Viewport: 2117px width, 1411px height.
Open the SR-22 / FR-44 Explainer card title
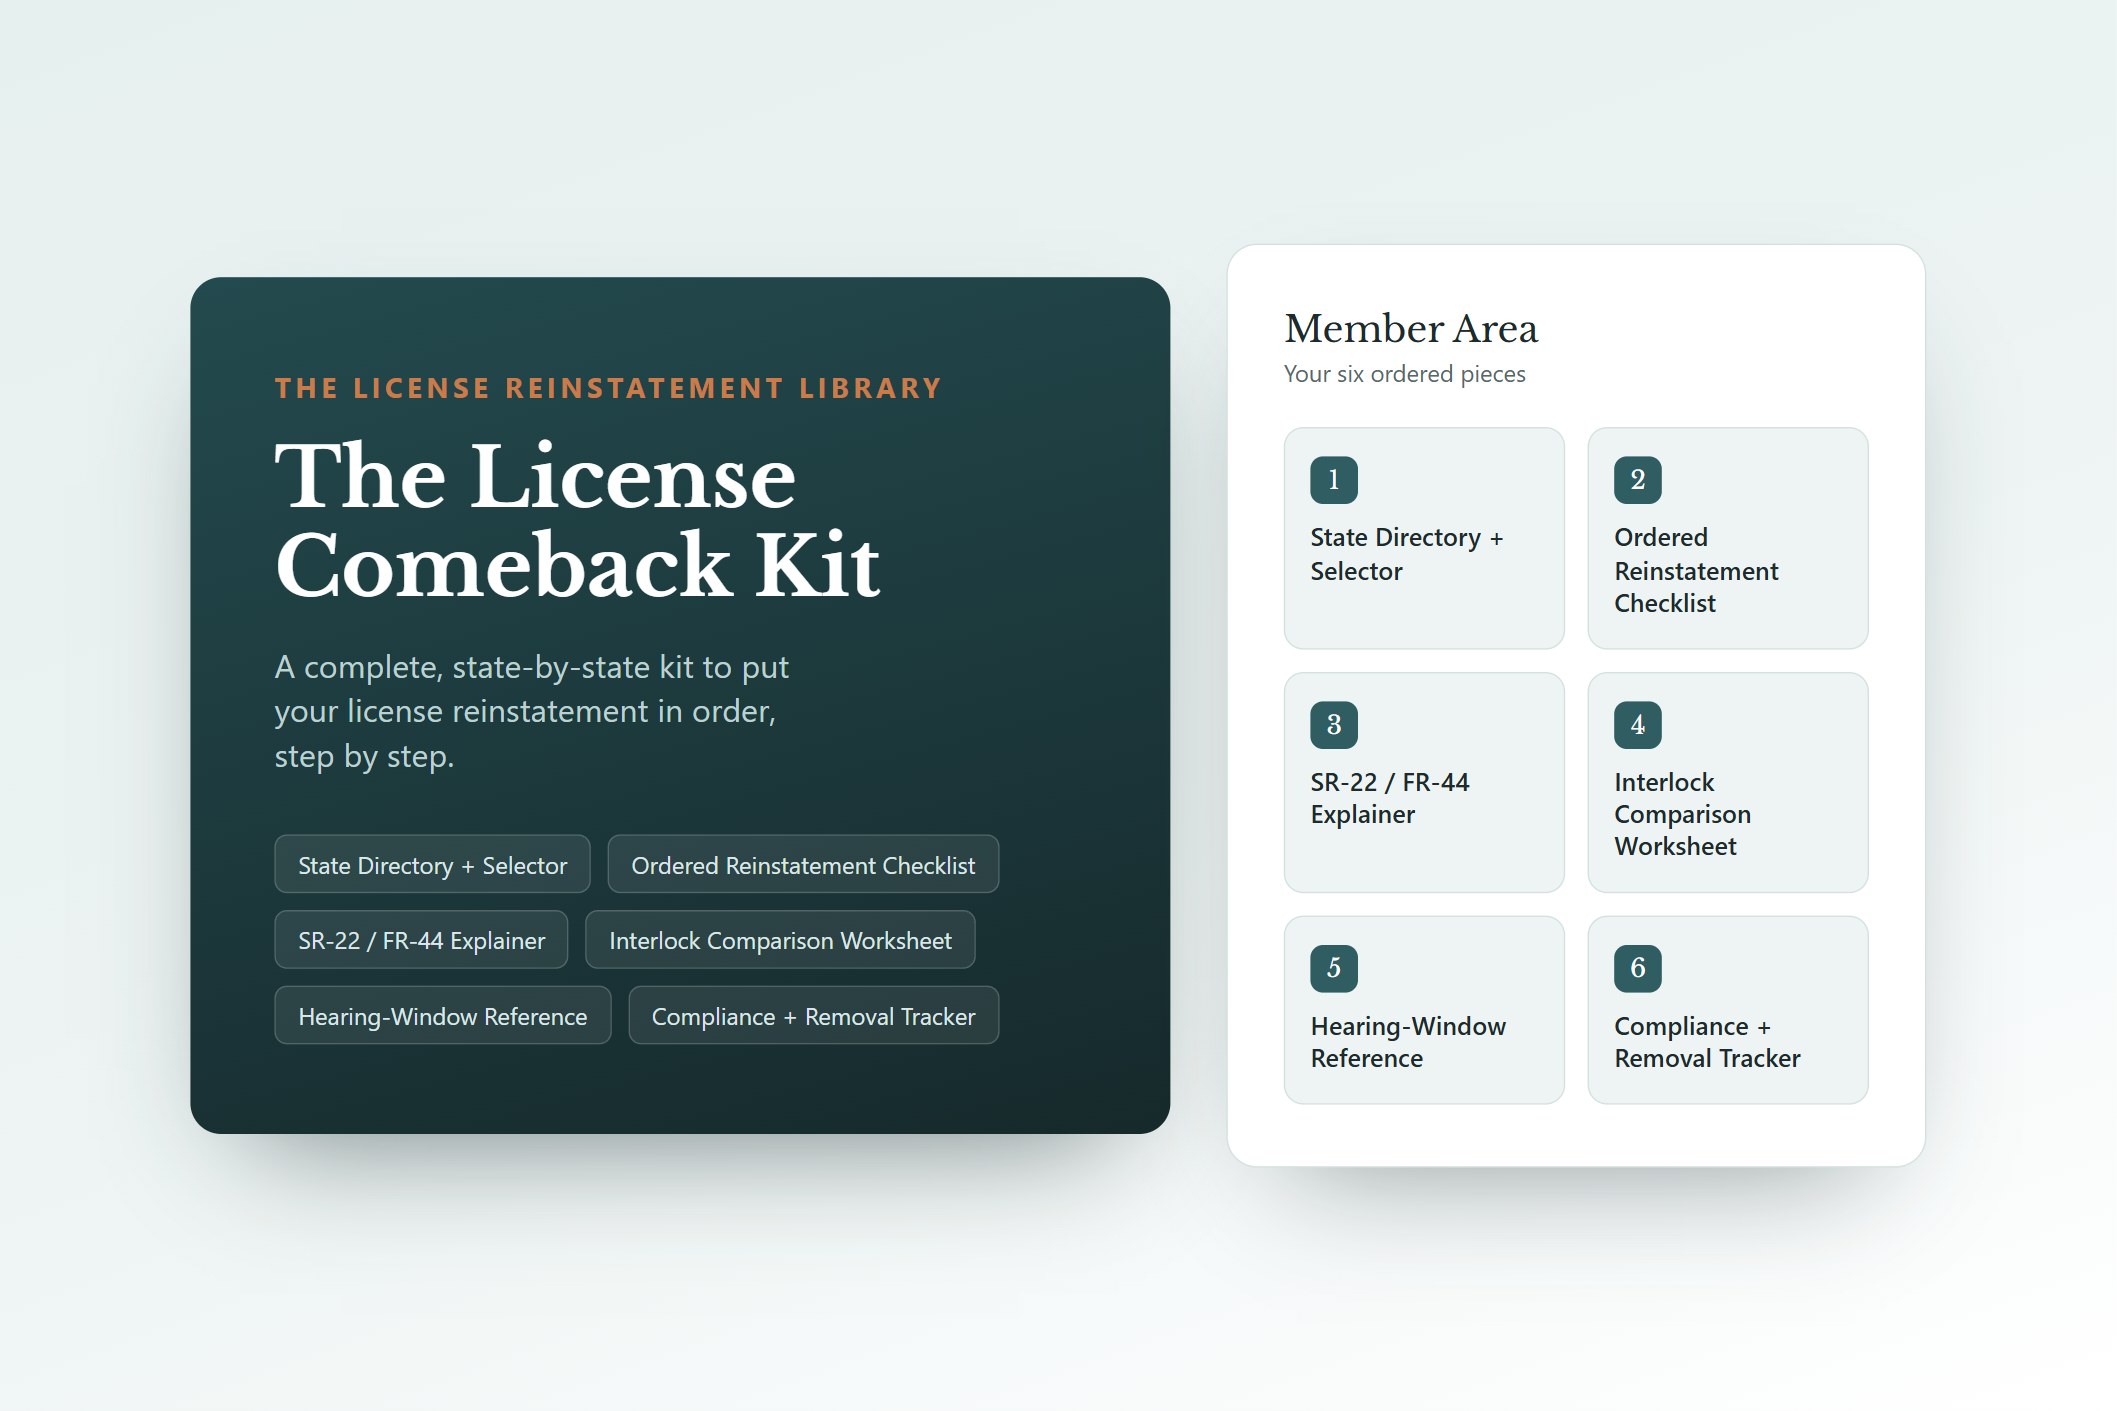click(x=1390, y=798)
